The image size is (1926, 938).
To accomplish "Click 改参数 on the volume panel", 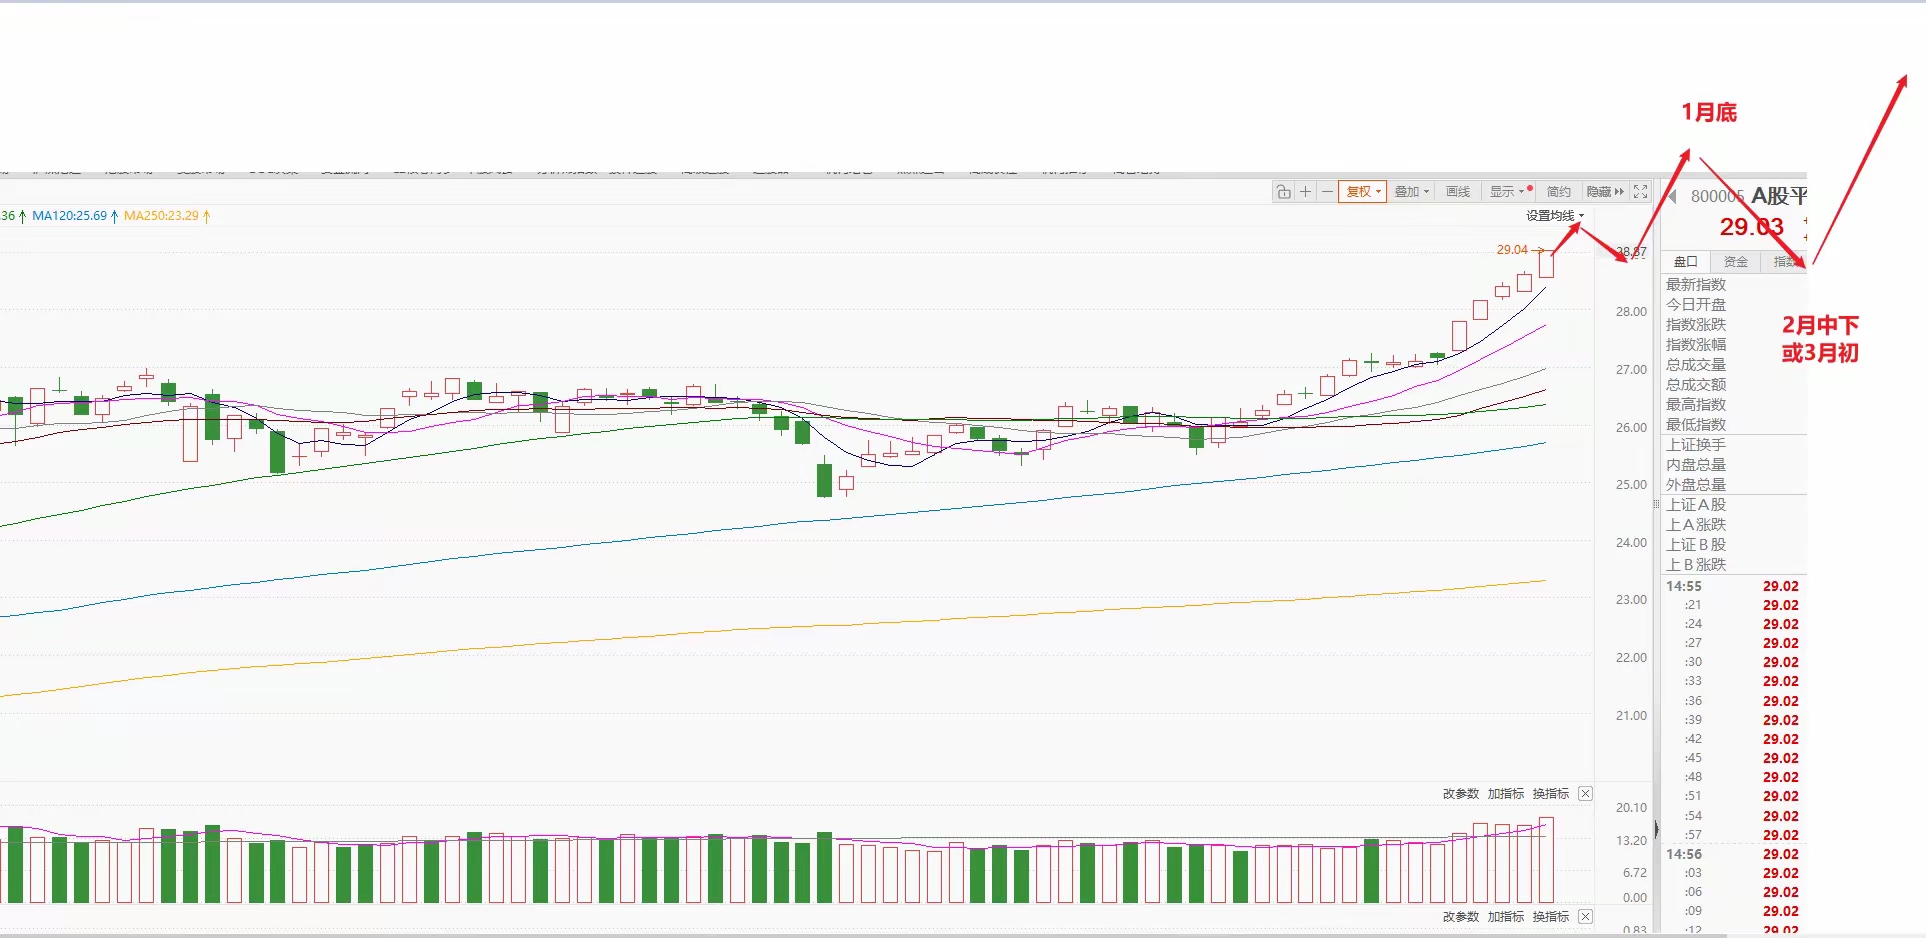I will click(x=1460, y=794).
